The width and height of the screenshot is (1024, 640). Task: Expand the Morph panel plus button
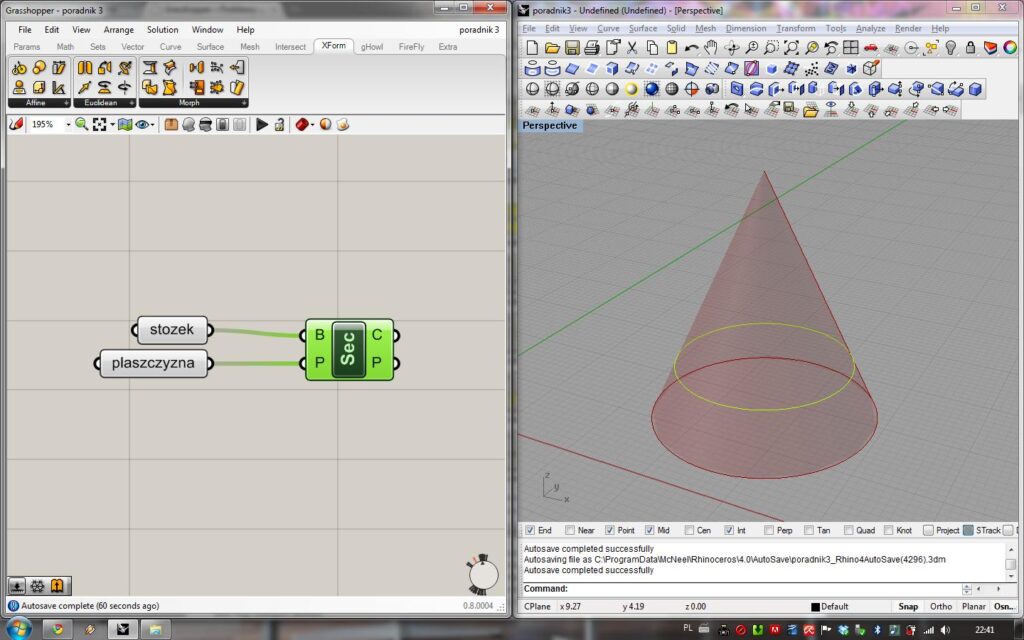coord(244,103)
